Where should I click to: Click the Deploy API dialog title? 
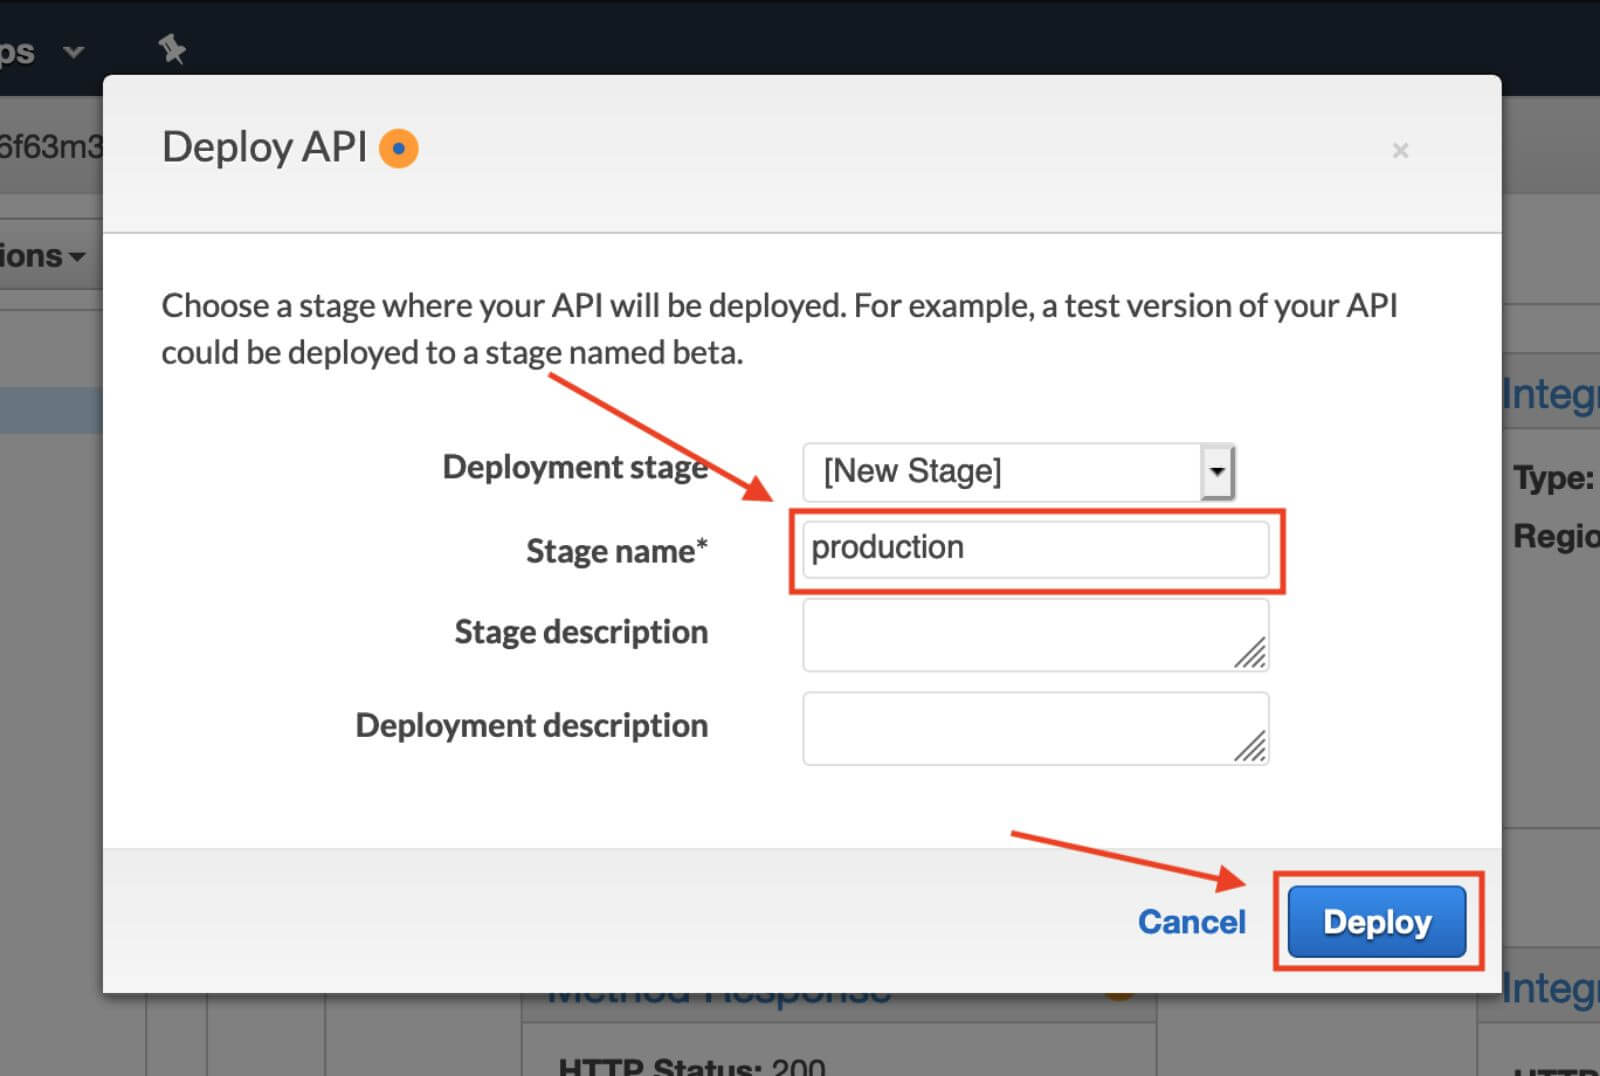(x=265, y=147)
